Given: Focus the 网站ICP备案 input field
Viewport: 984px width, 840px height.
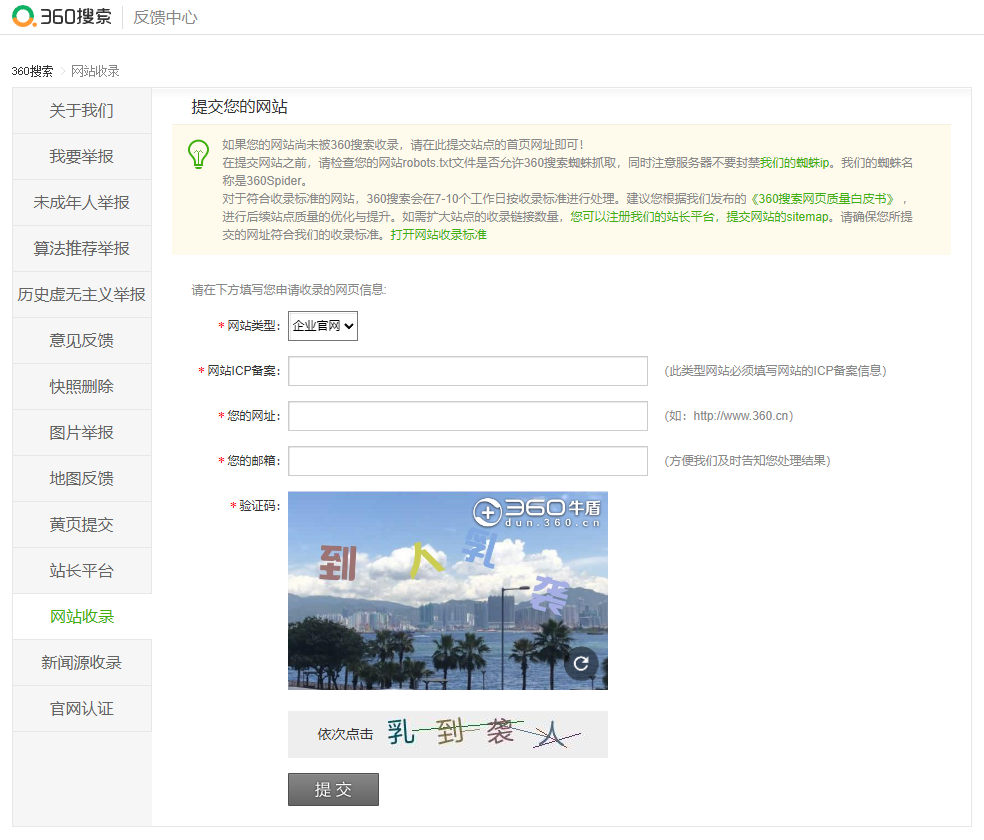Looking at the screenshot, I should (x=467, y=371).
